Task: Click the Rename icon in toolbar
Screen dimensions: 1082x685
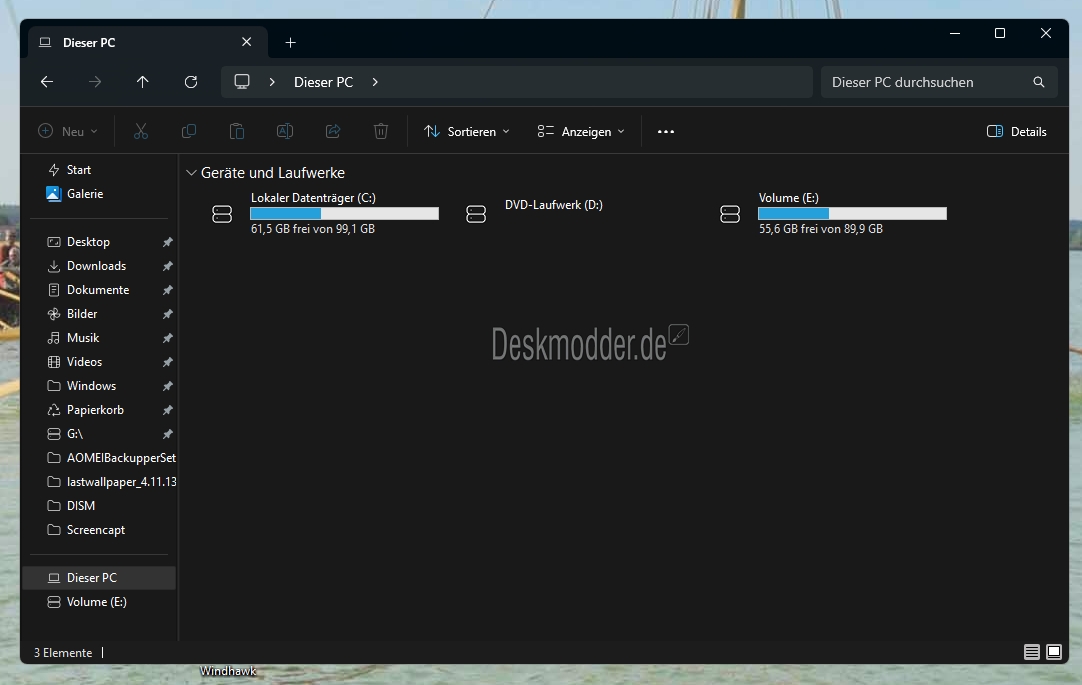Action: (x=285, y=131)
